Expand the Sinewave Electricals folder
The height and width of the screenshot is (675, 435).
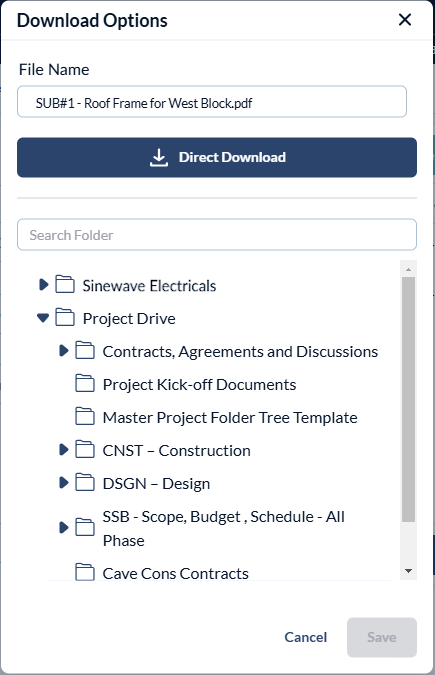[43, 285]
